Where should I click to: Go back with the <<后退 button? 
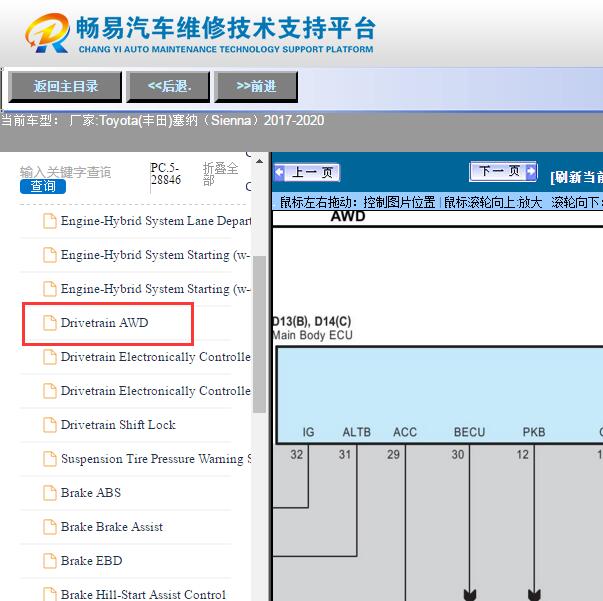[x=168, y=87]
